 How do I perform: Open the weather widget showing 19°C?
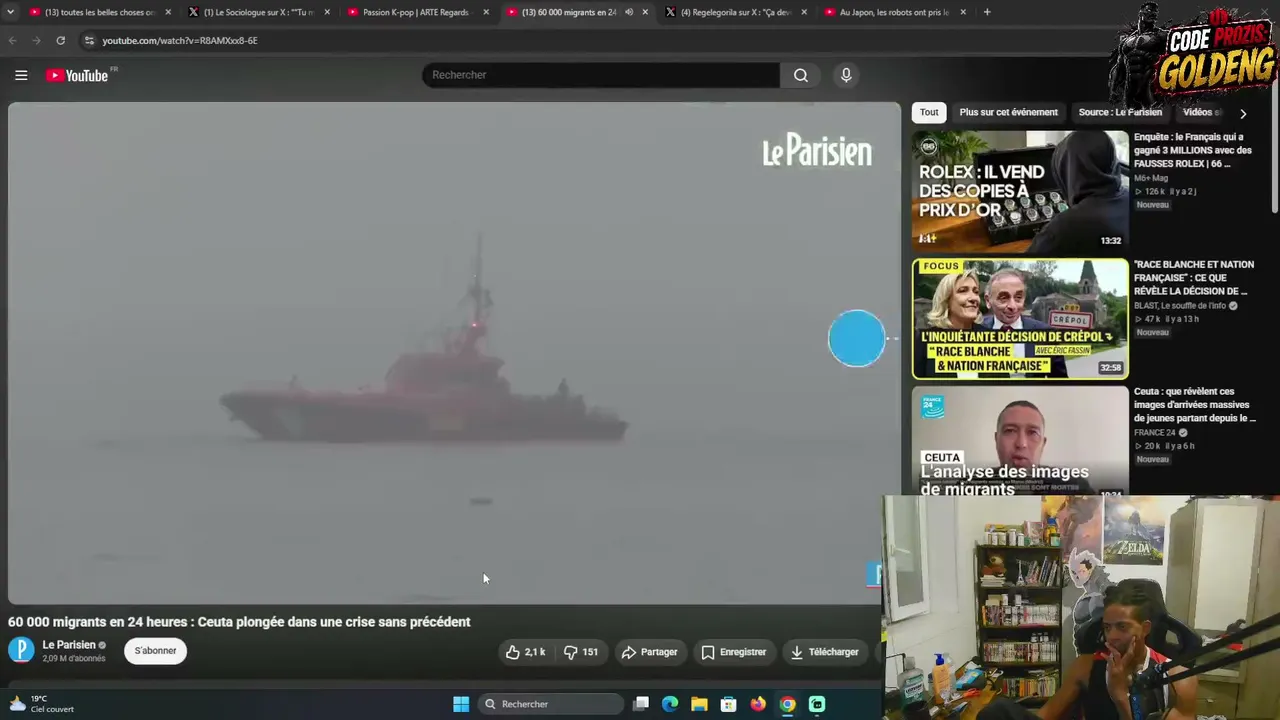42,704
